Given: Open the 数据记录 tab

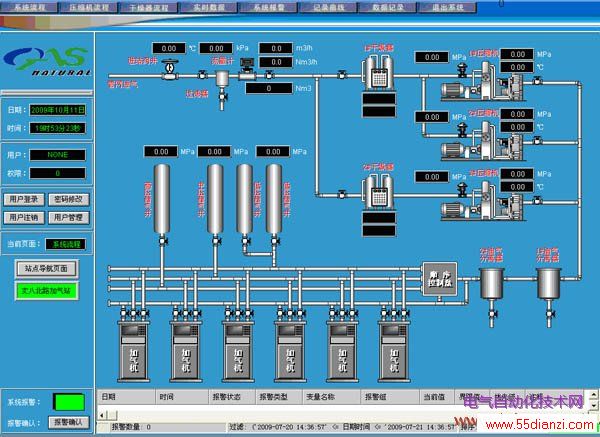Looking at the screenshot, I should 388,7.
